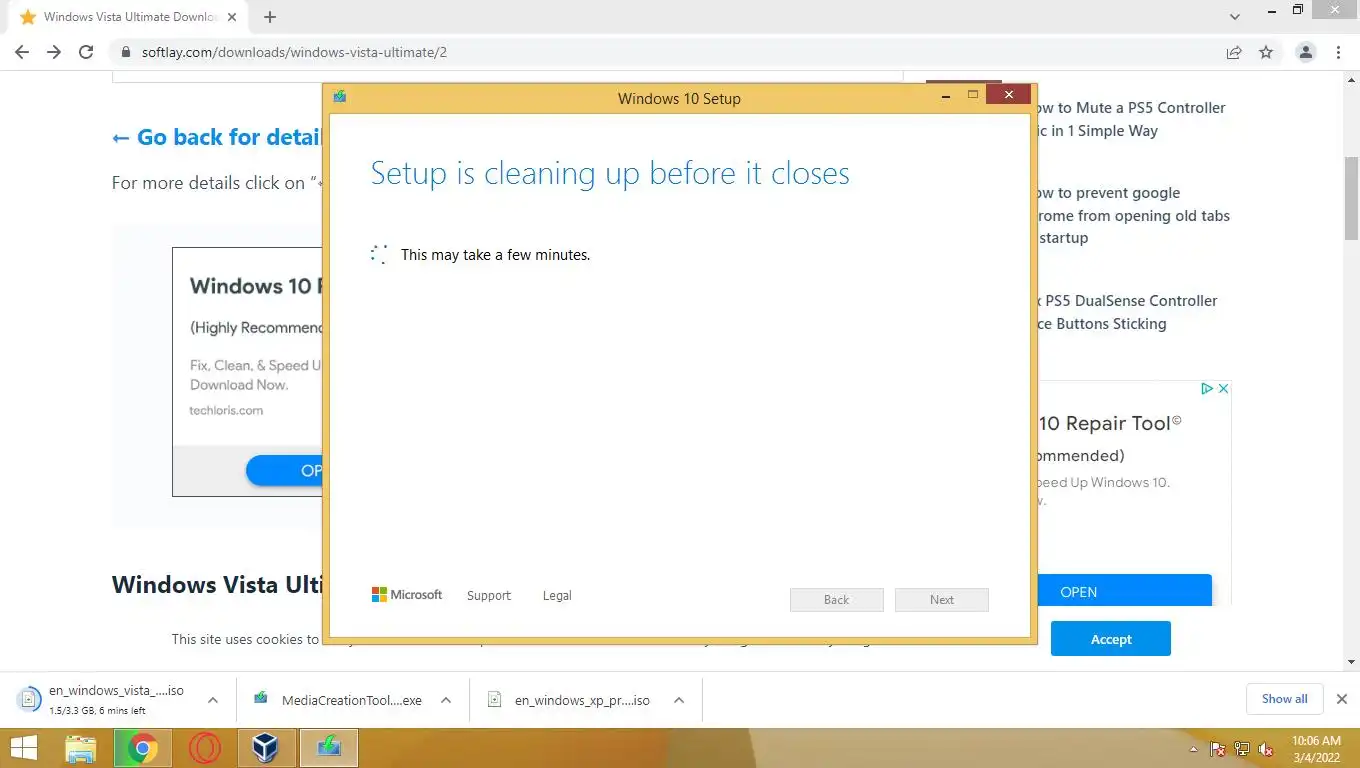Reload the softlay page
1360x768 pixels.
pyautogui.click(x=86, y=52)
